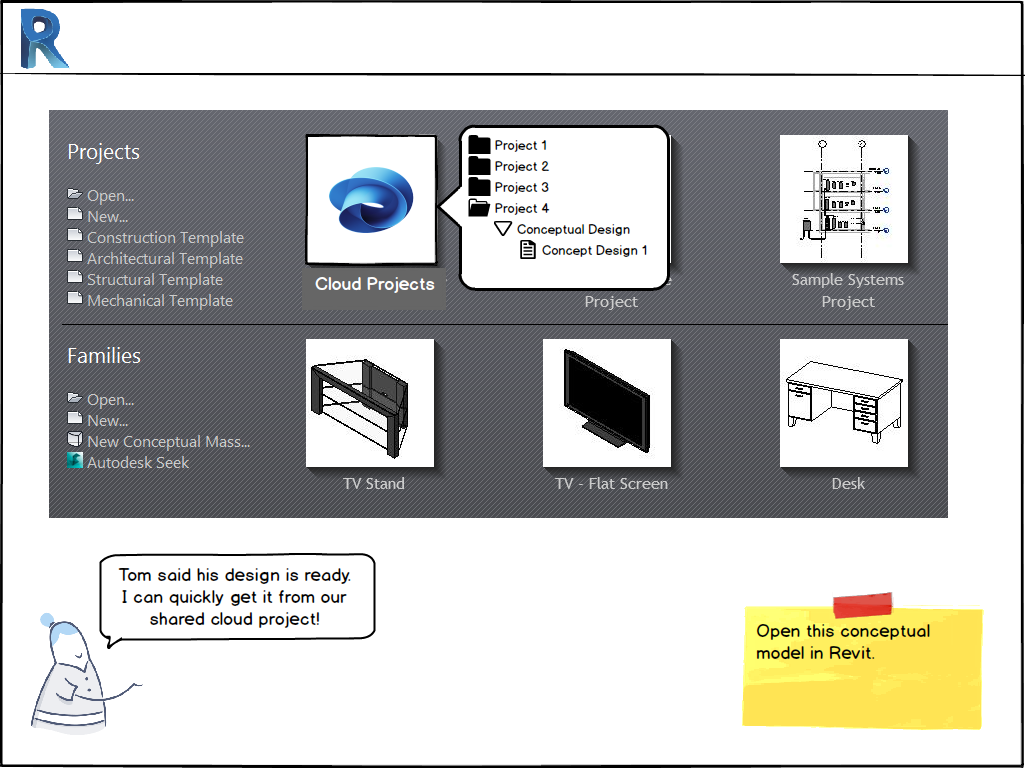Open the Desk family thumbnail
The width and height of the screenshot is (1025, 768).
[843, 402]
